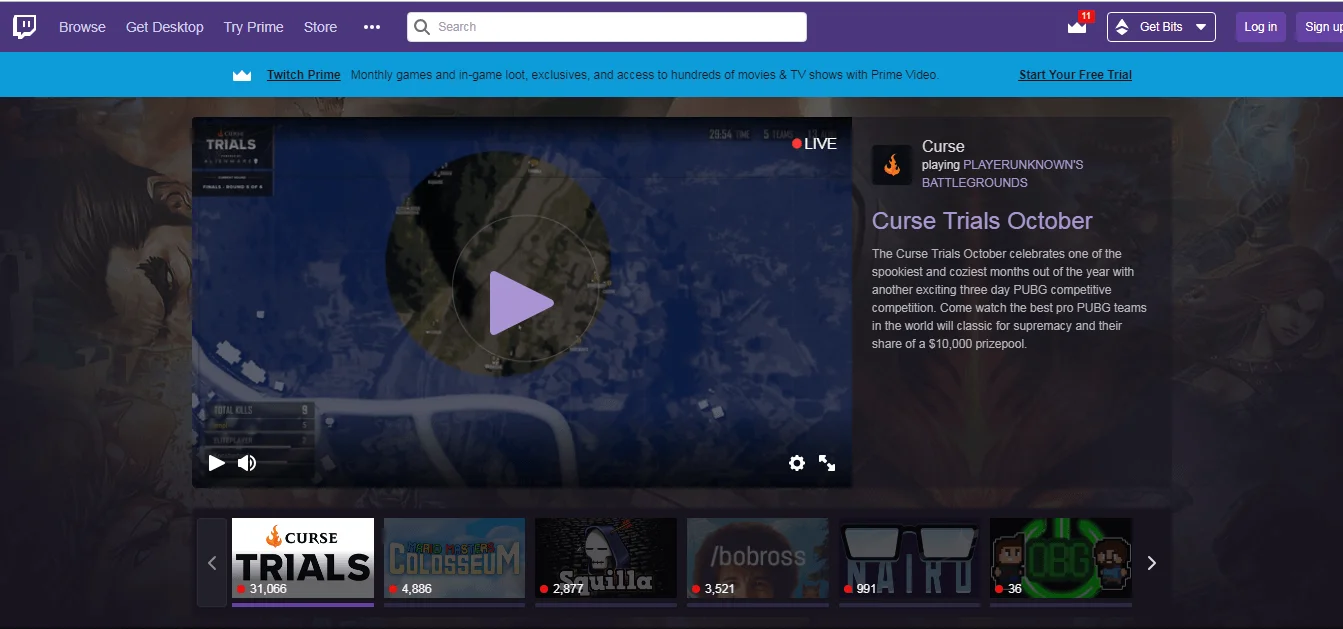Go to next carousel items arrow
This screenshot has height=629, width=1343.
coord(1151,563)
